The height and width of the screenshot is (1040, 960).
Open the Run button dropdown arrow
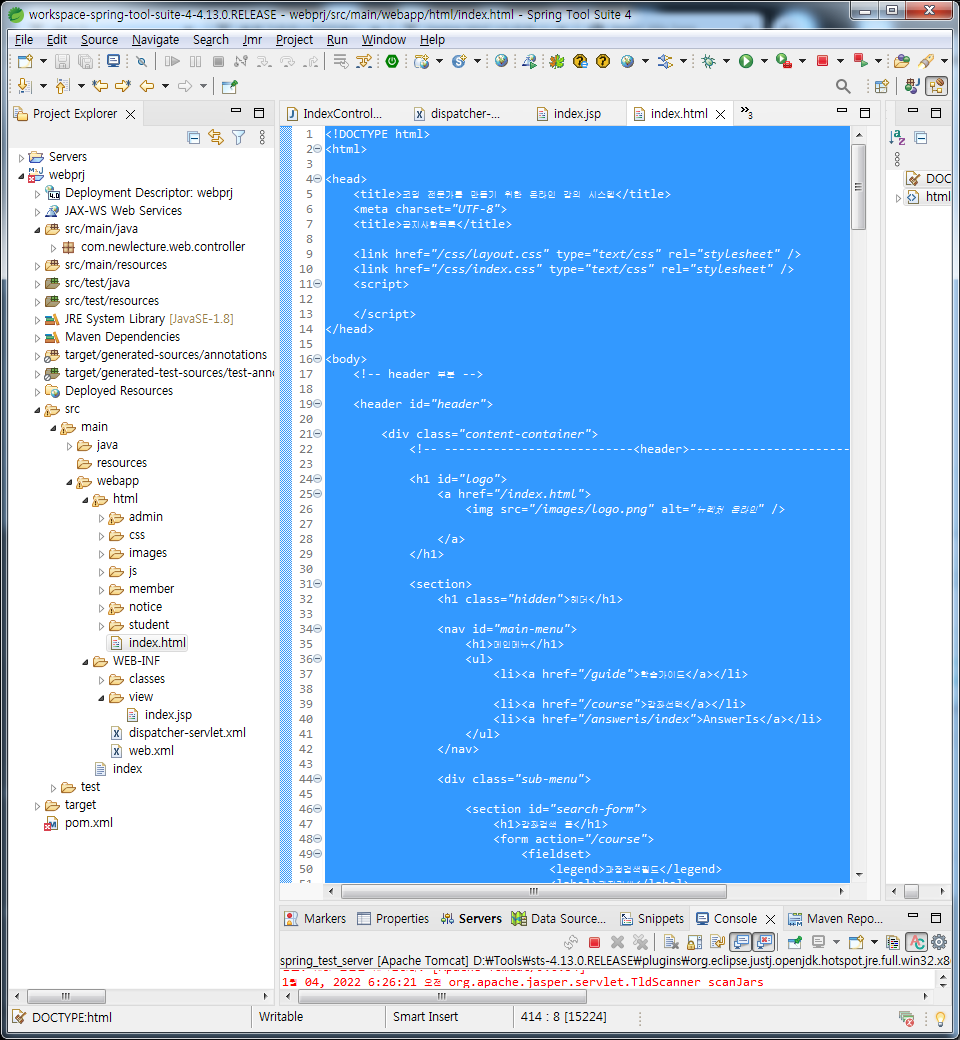point(764,62)
